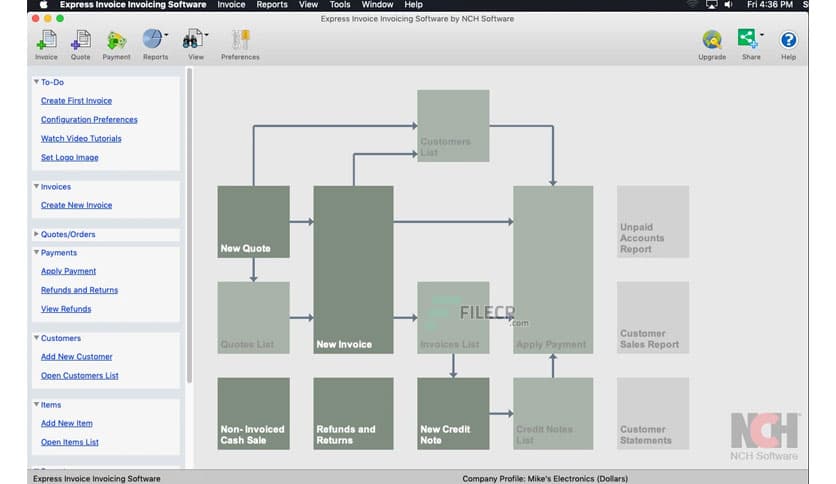Click the Quote toolbar icon

click(x=80, y=42)
